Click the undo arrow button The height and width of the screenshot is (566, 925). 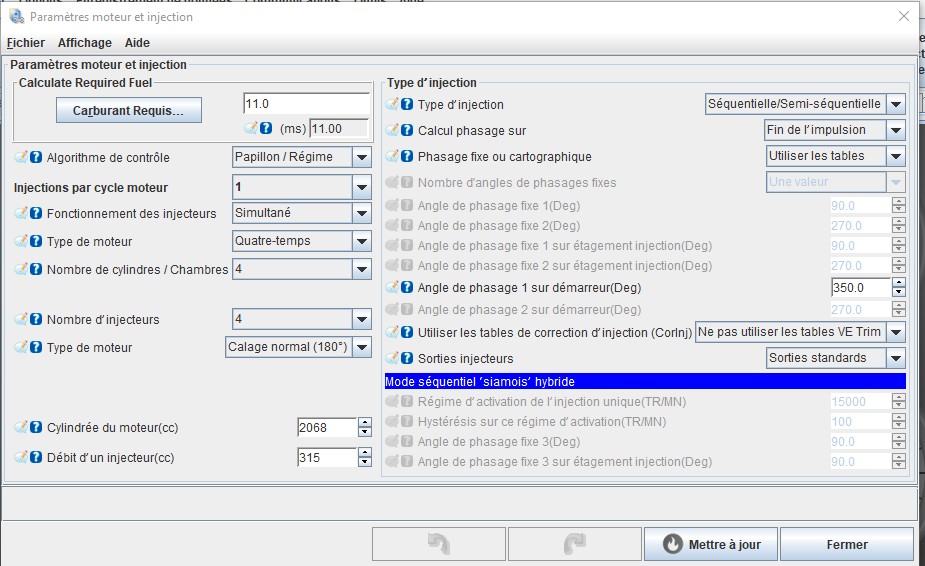pyautogui.click(x=438, y=545)
